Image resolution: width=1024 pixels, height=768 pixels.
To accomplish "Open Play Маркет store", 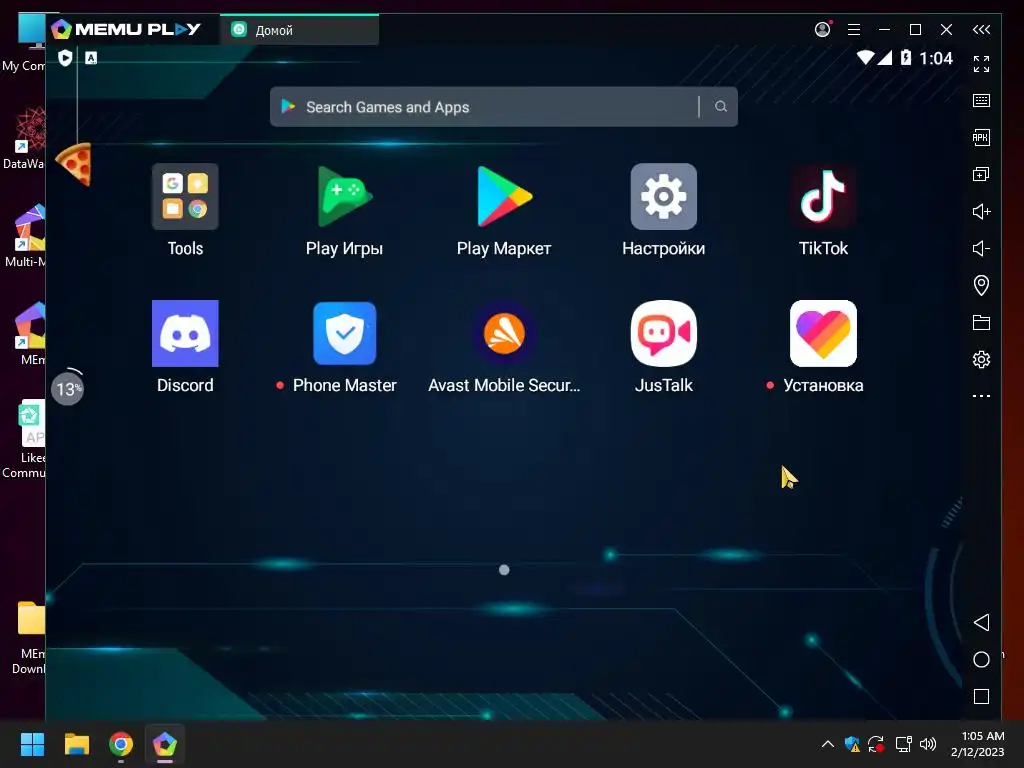I will (x=504, y=197).
